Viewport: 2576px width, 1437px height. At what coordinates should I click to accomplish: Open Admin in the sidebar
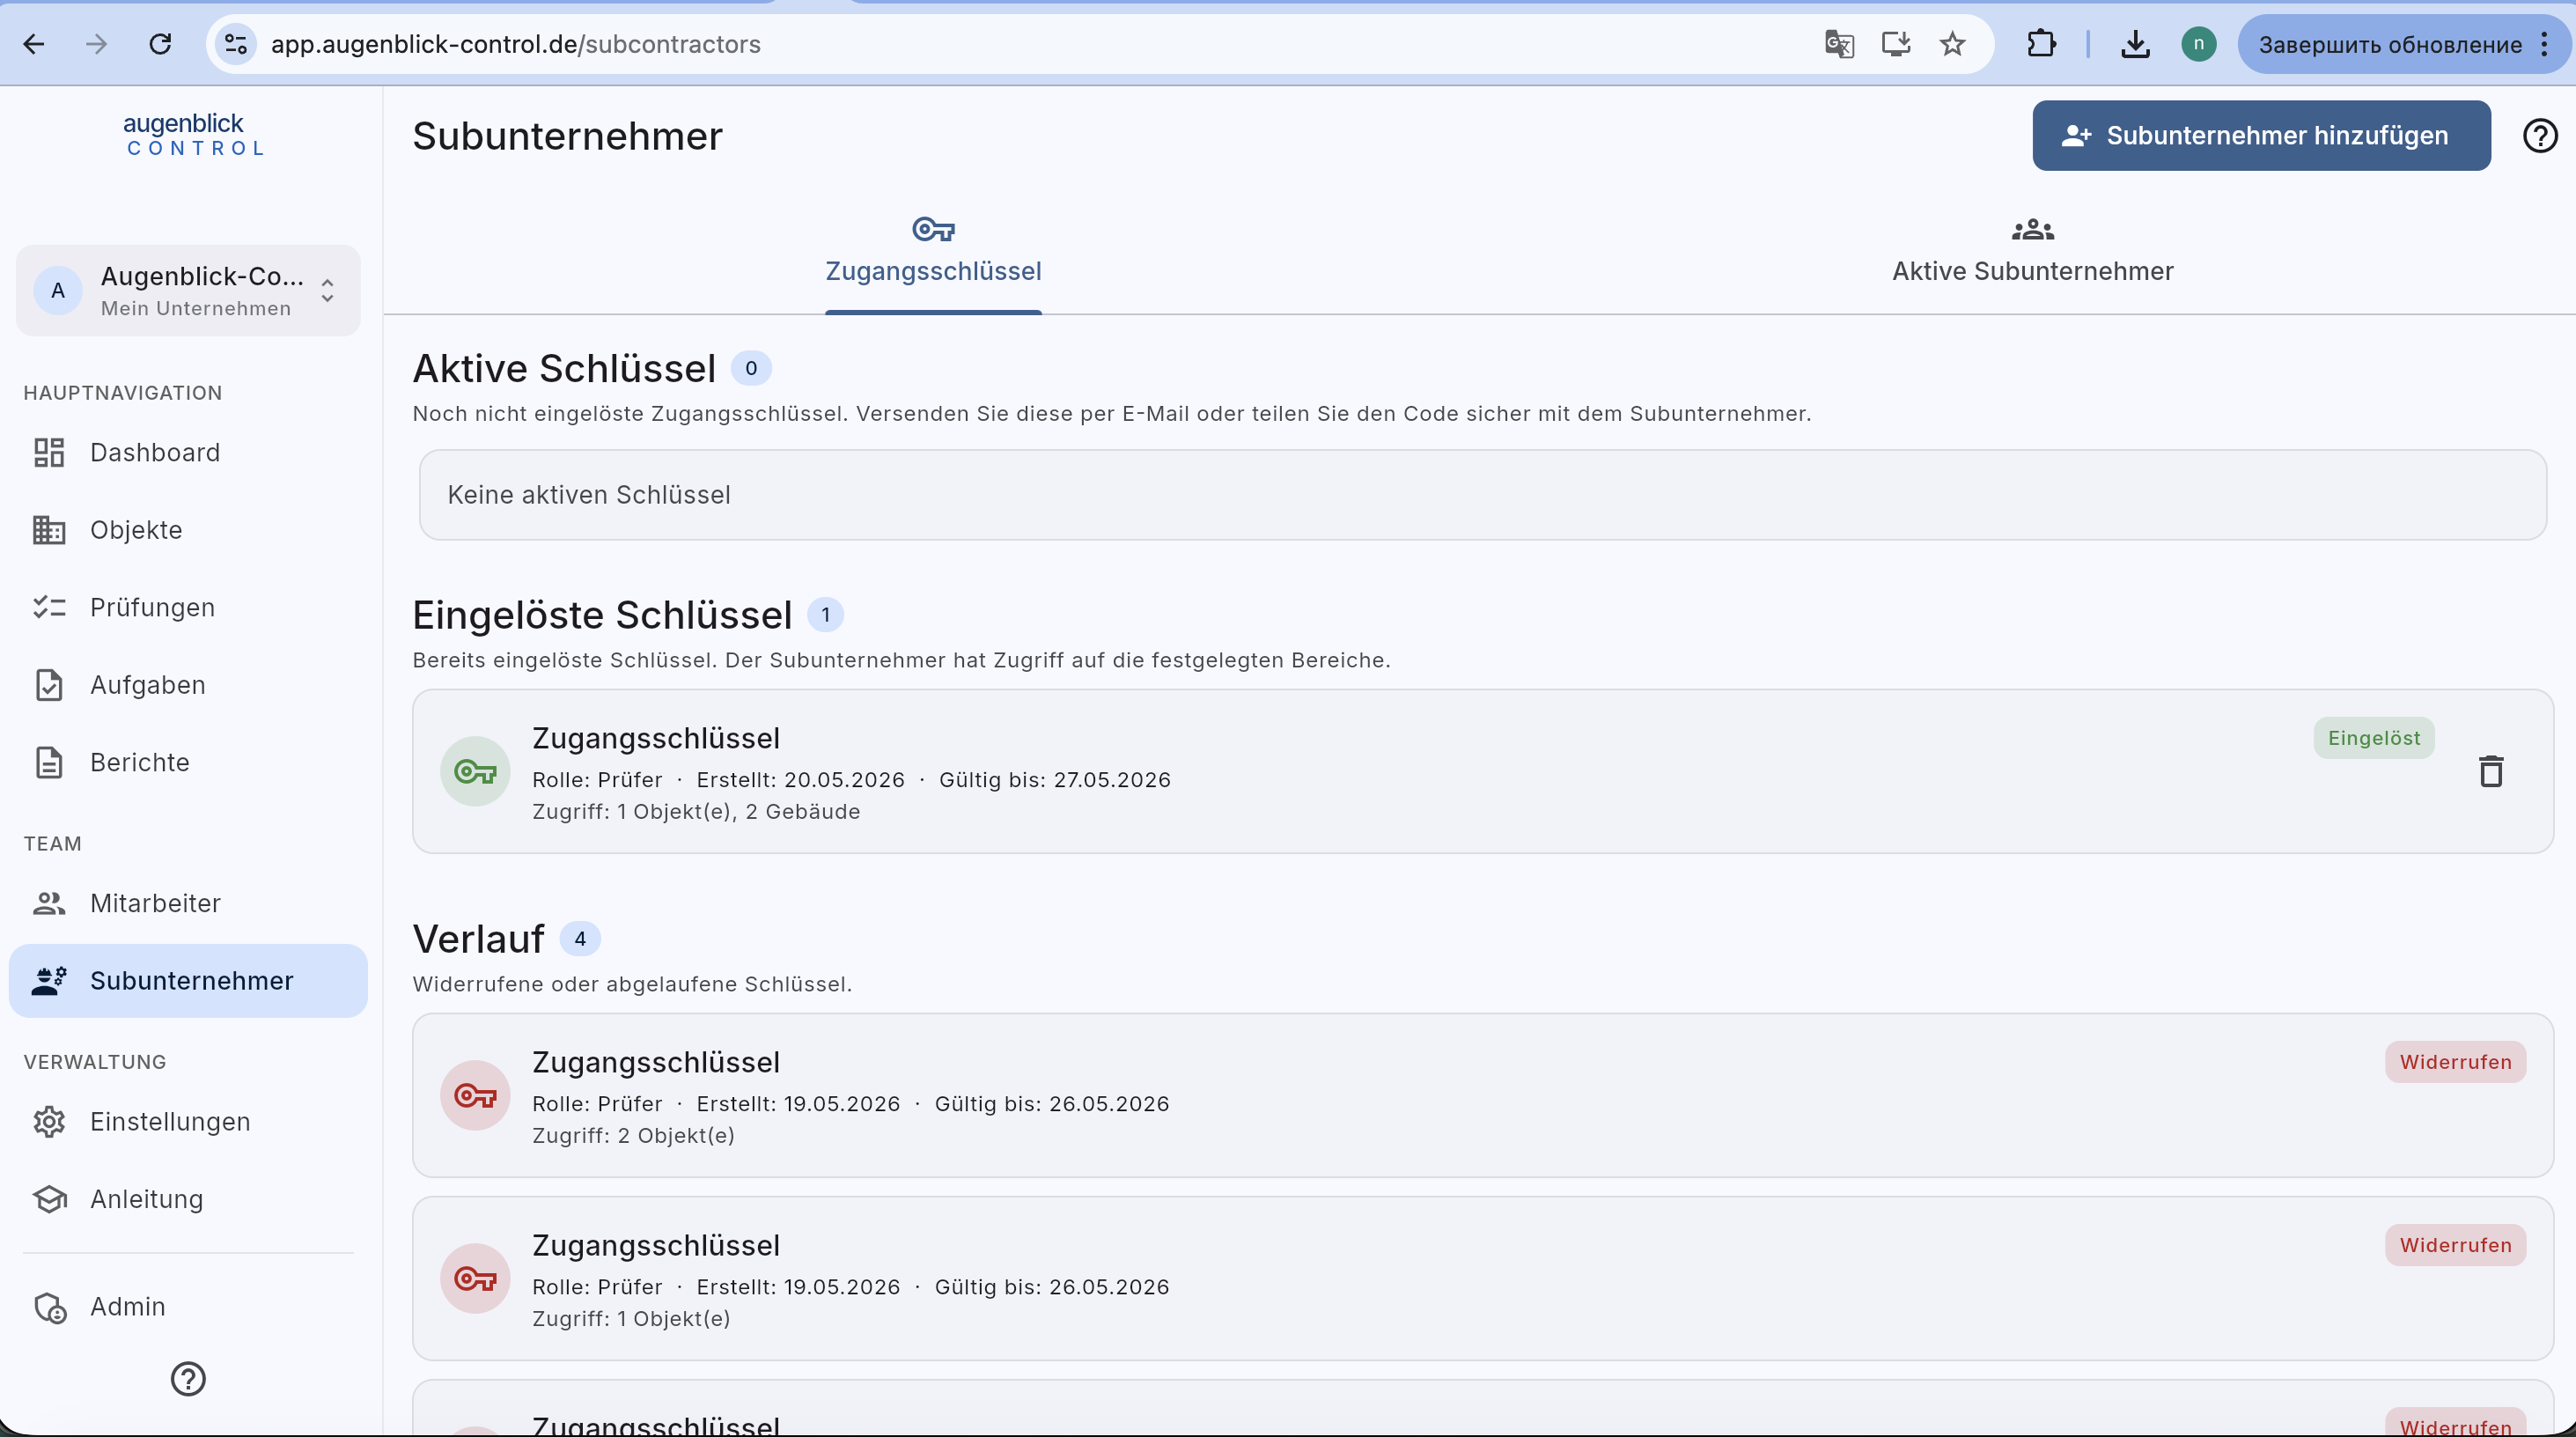(188, 1307)
